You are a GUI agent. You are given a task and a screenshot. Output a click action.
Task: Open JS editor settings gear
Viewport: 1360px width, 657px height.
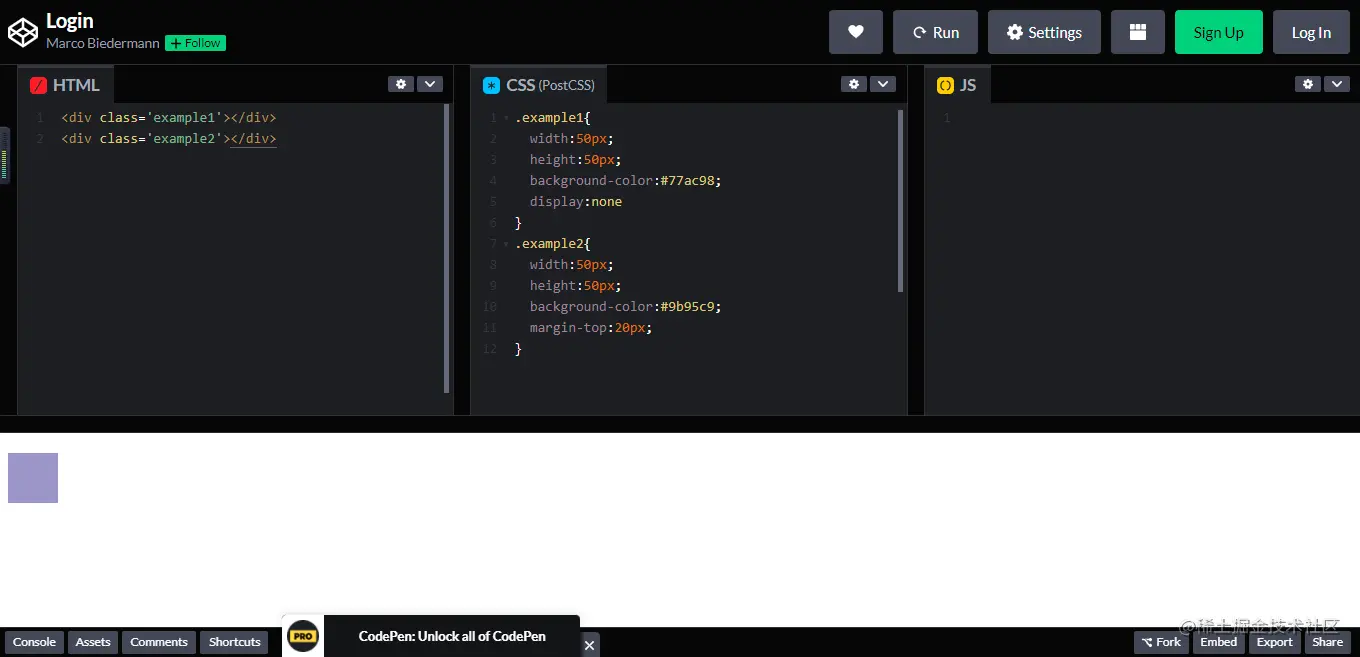tap(1308, 84)
